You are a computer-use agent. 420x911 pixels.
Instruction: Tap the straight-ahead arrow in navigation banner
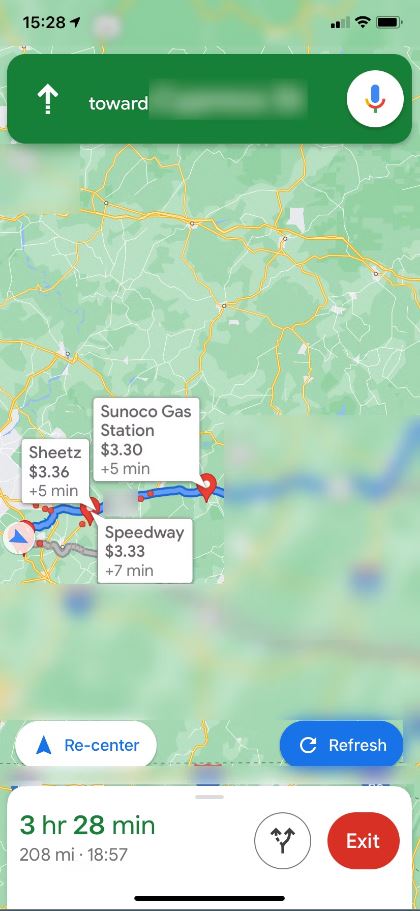click(x=48, y=101)
